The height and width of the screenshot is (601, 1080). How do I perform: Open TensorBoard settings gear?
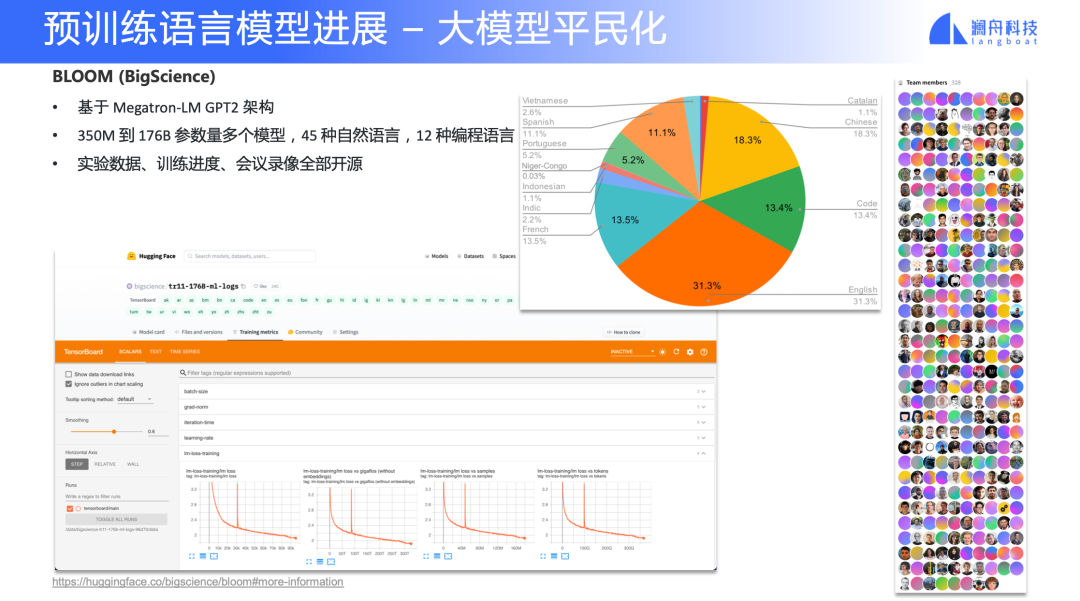690,352
